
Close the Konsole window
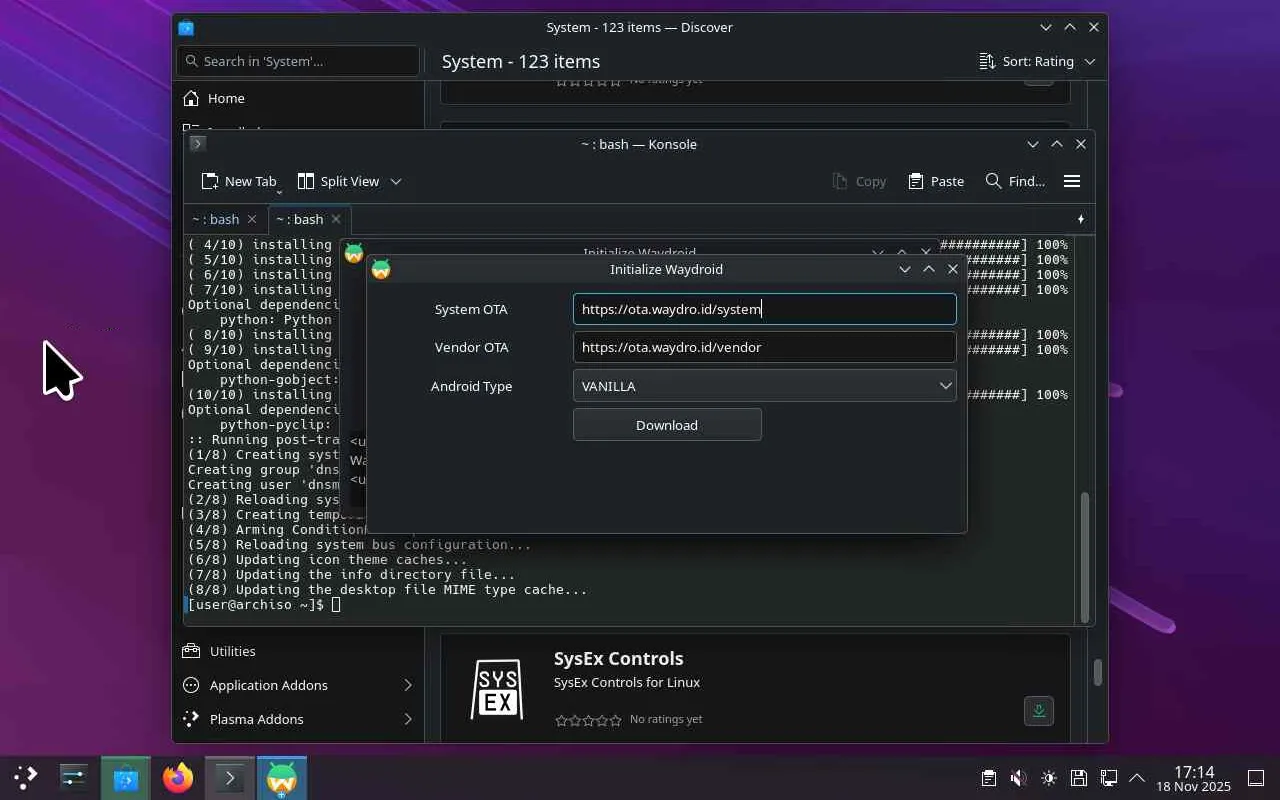coord(1081,144)
